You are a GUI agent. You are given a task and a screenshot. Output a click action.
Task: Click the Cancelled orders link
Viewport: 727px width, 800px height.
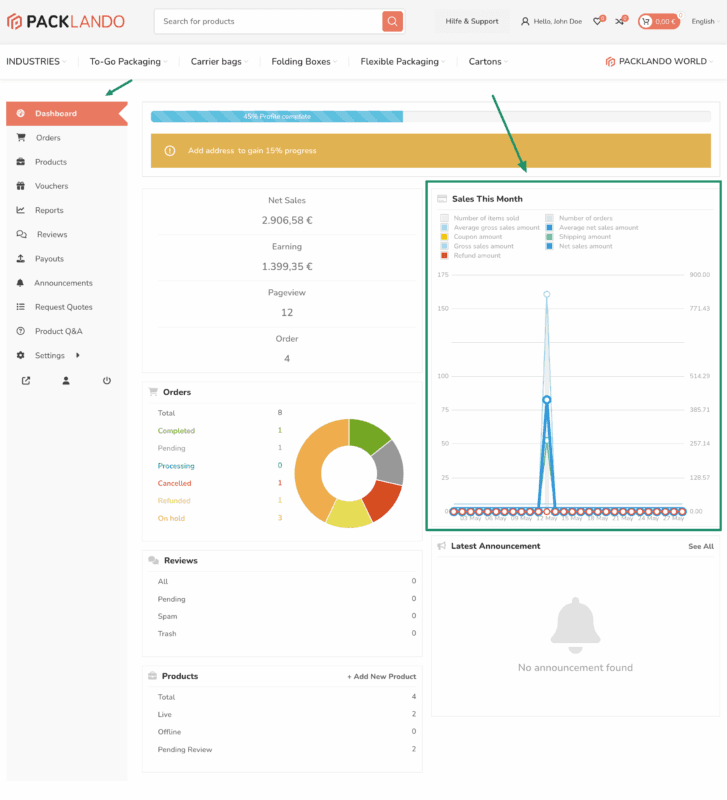[174, 483]
